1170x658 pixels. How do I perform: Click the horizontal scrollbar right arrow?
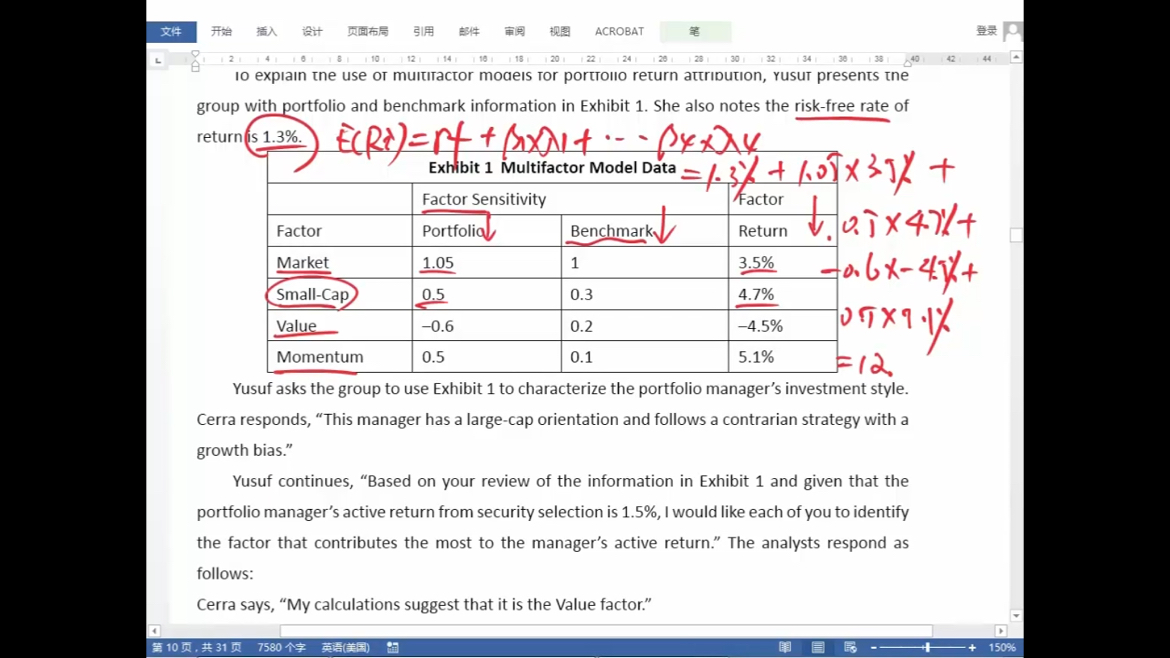click(1001, 630)
